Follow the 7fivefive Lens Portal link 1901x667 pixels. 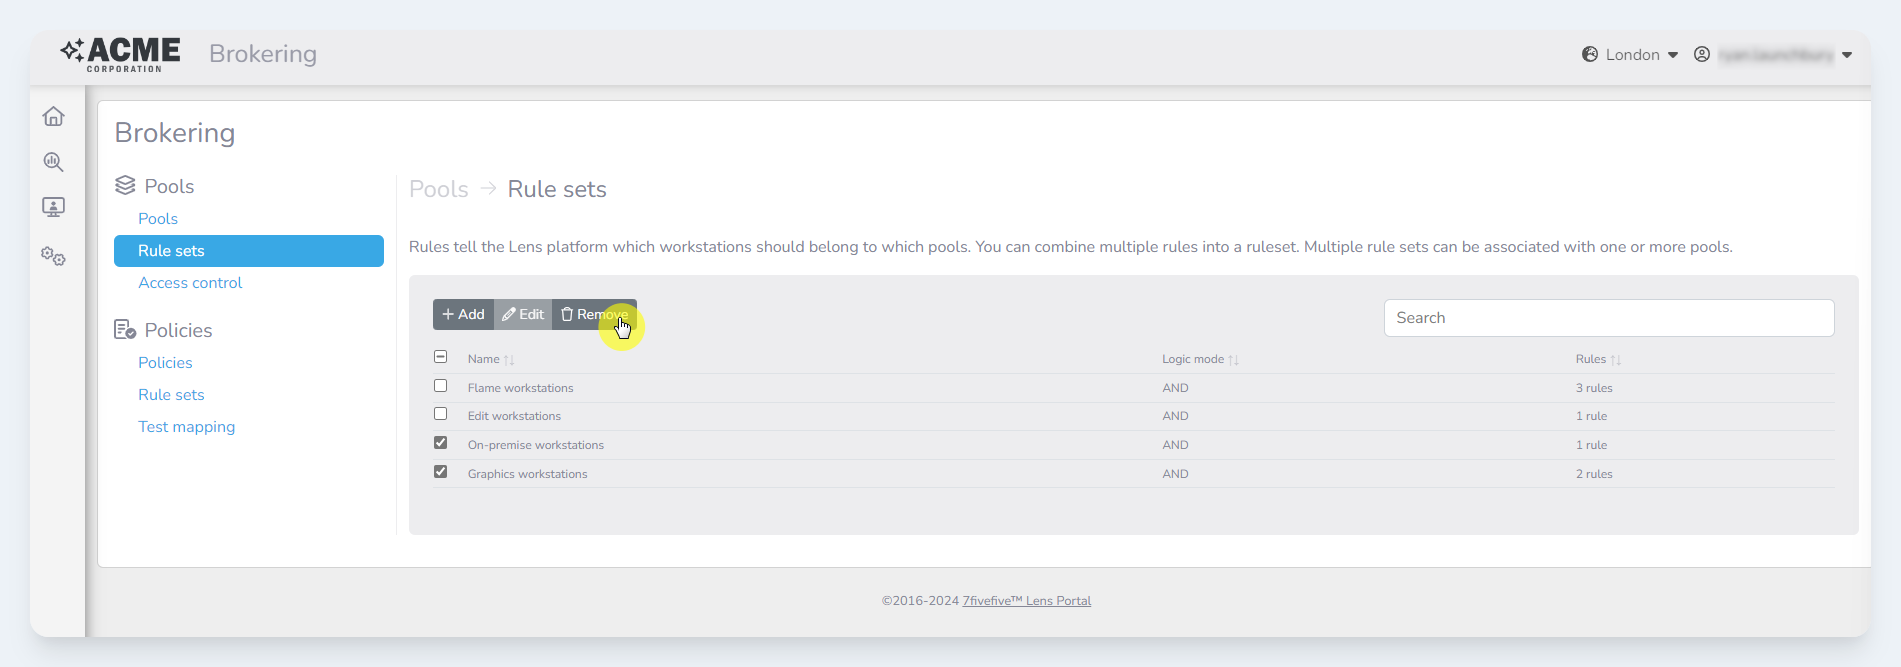point(1026,601)
